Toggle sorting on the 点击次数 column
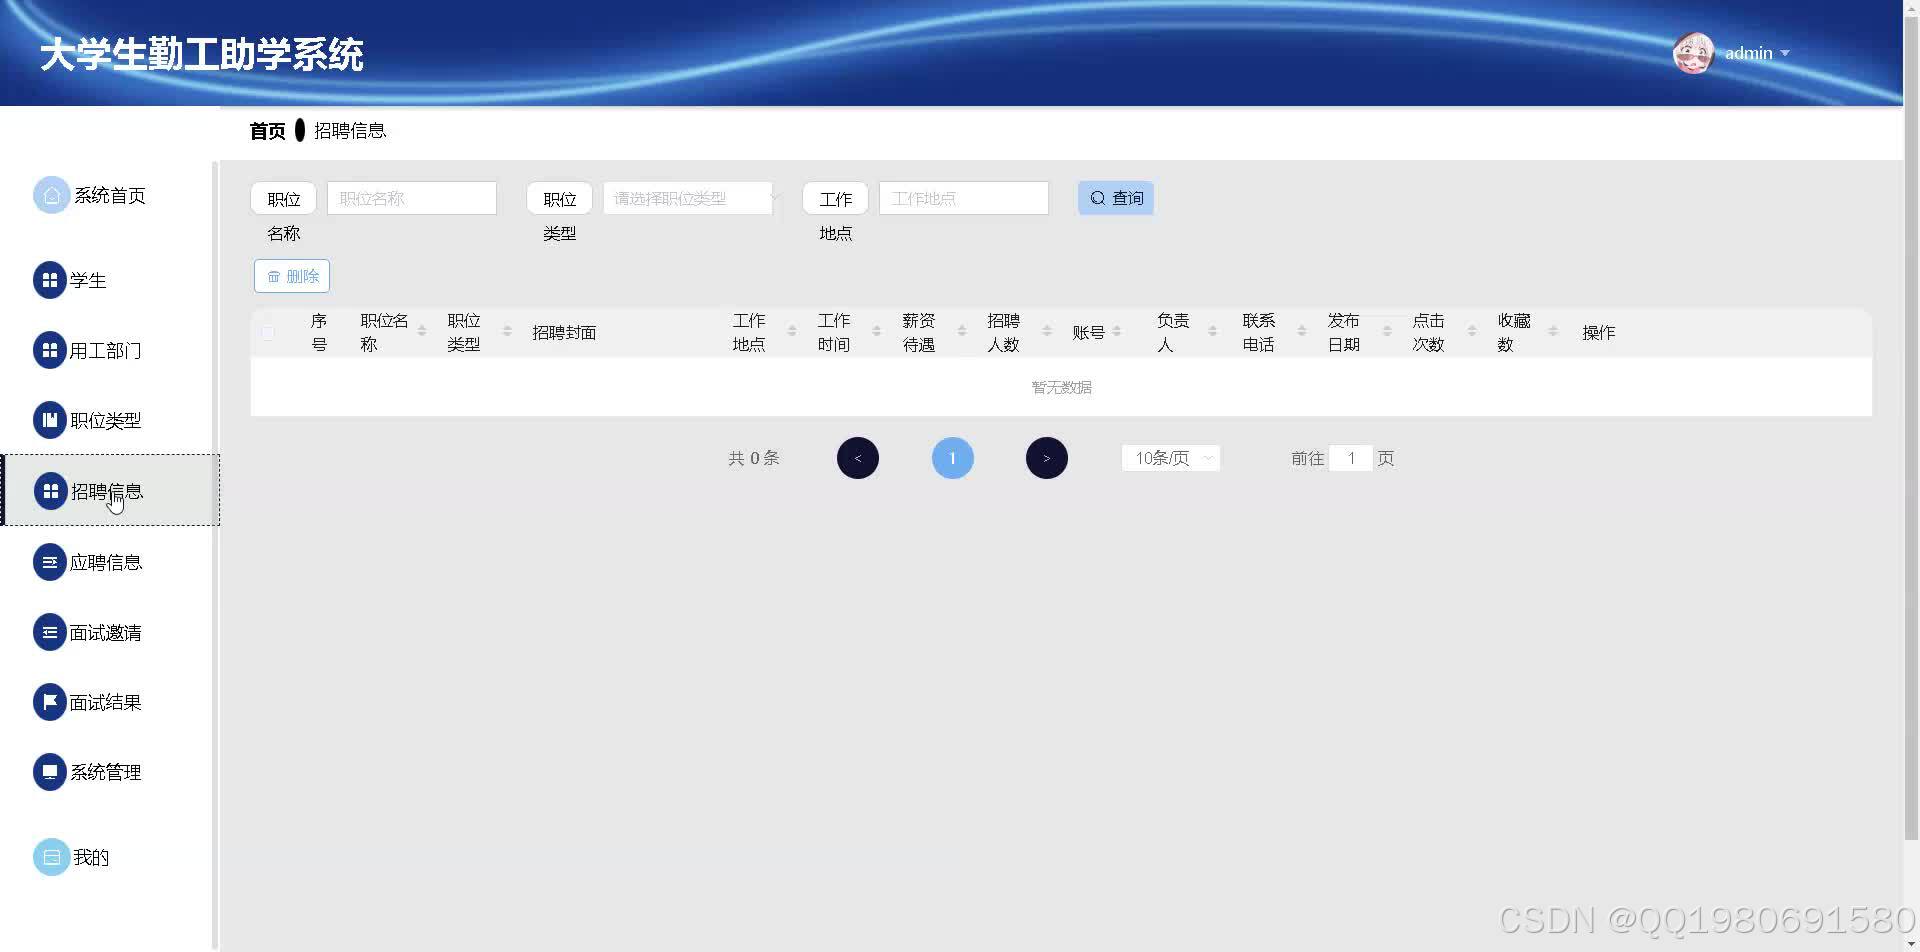The height and width of the screenshot is (952, 1920). click(1470, 331)
